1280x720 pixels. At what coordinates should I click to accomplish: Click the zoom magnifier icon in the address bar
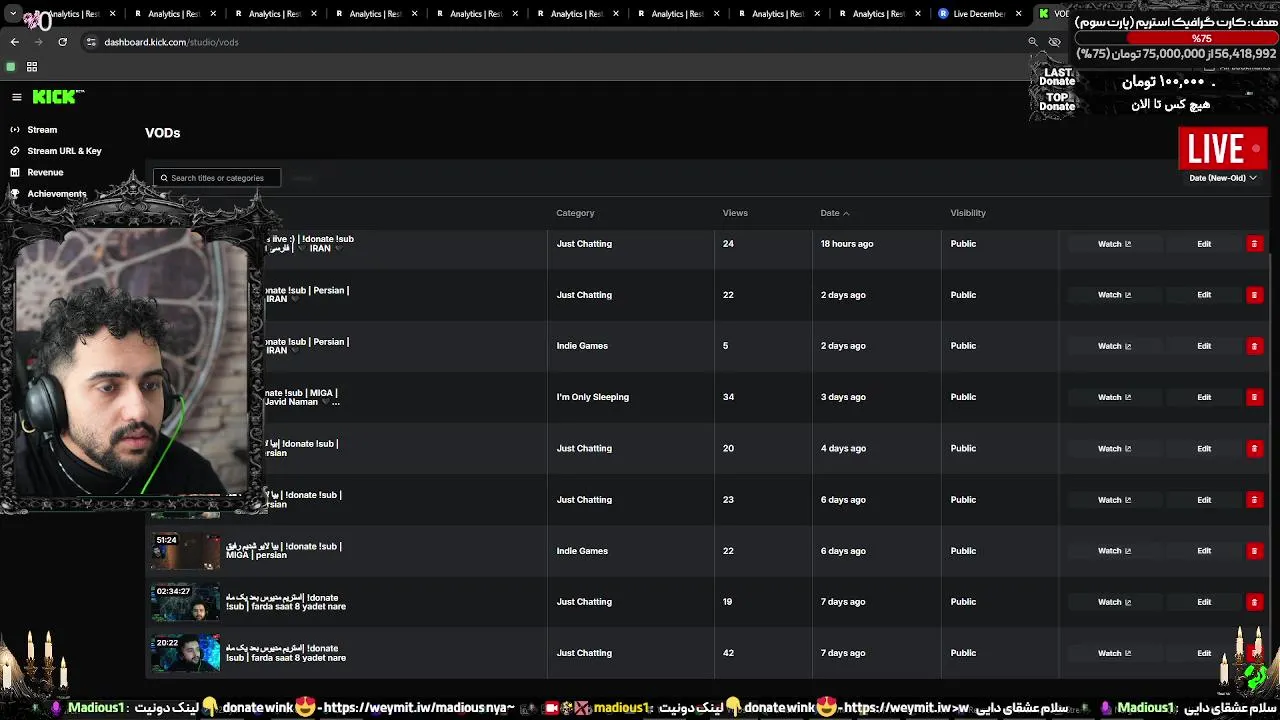click(1033, 42)
